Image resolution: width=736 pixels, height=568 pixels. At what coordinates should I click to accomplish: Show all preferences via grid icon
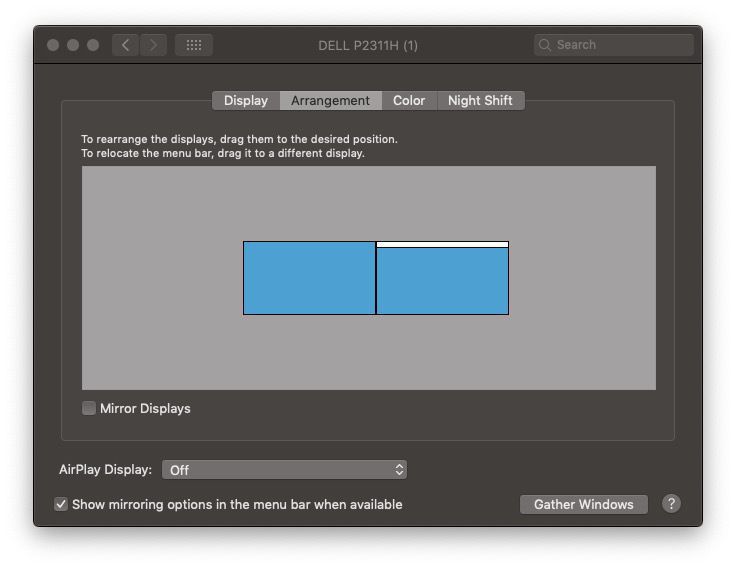tap(194, 45)
